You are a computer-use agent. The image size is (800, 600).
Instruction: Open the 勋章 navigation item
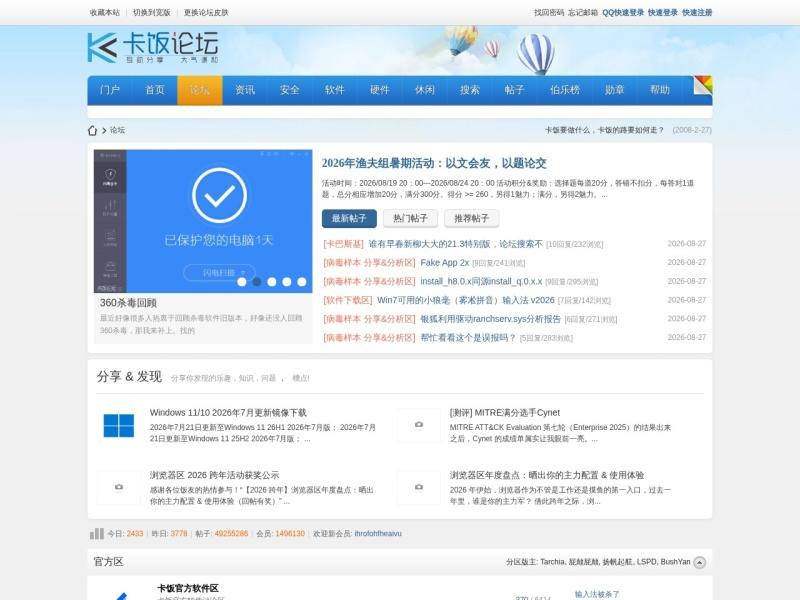click(614, 90)
